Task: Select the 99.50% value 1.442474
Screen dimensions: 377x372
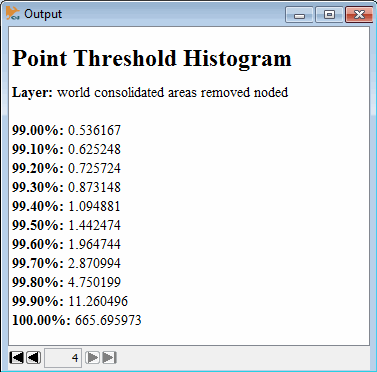Action: pyautogui.click(x=94, y=225)
